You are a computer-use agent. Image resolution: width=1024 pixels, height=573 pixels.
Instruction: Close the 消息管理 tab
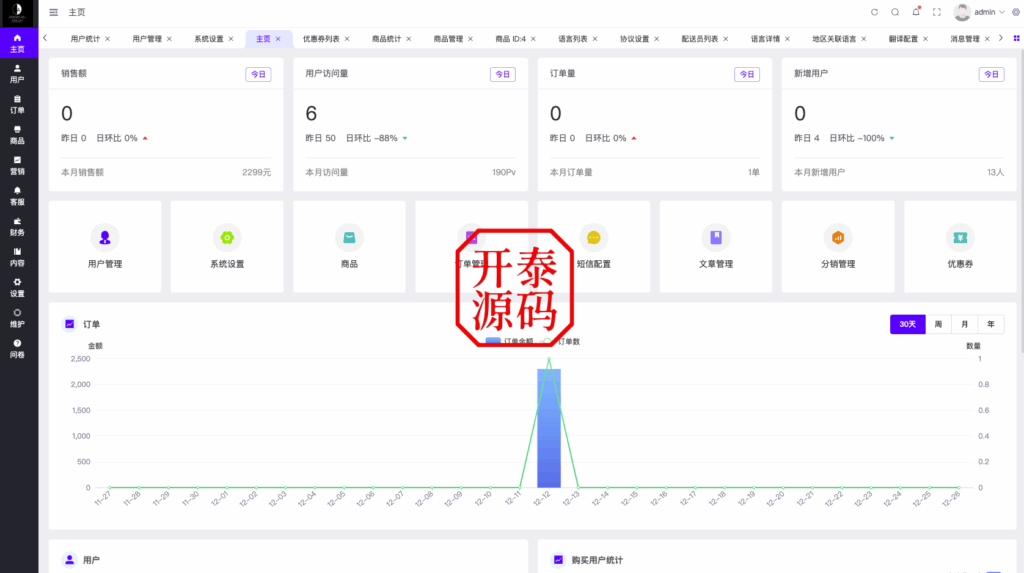pos(987,39)
